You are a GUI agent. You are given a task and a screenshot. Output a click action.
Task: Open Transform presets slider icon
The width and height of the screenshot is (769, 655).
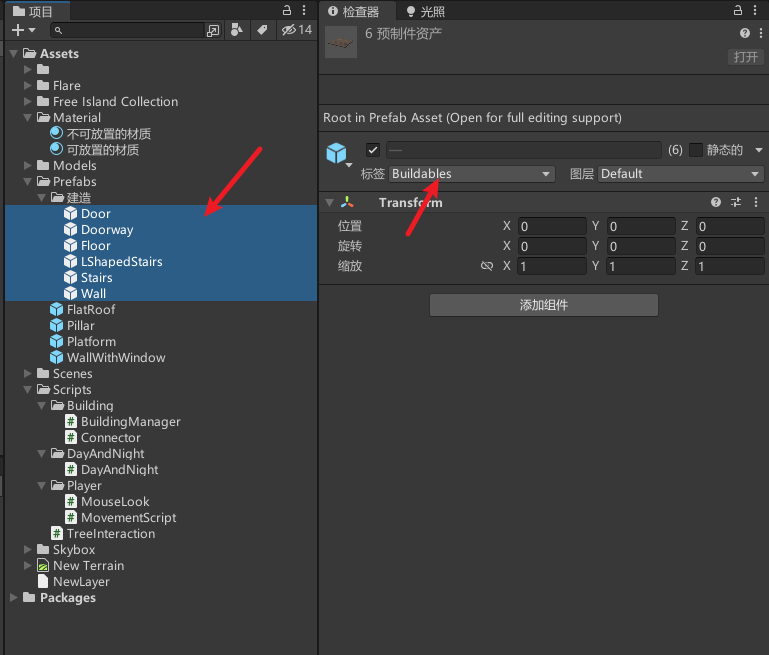(x=736, y=202)
